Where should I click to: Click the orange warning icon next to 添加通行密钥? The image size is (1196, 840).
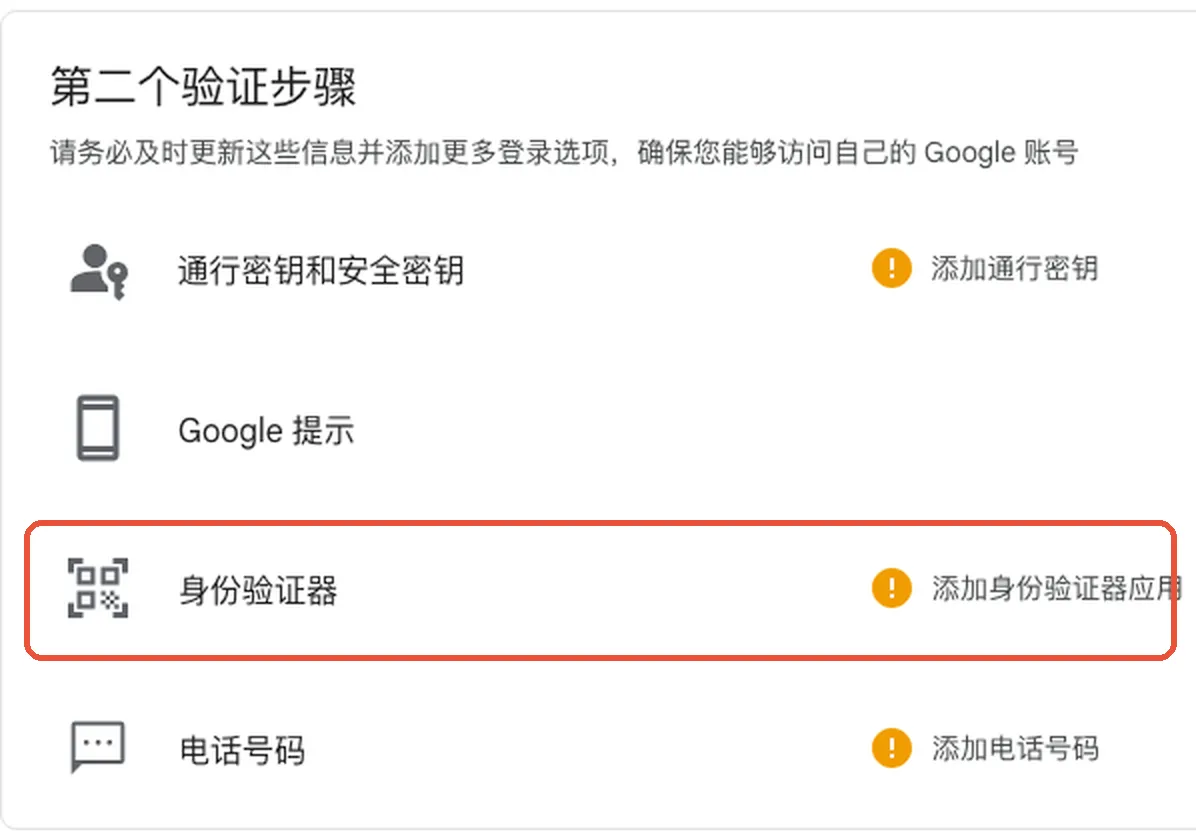pyautogui.click(x=892, y=269)
